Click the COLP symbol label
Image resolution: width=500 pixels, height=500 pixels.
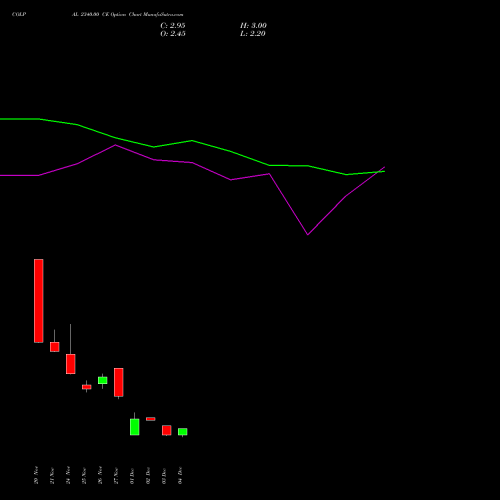pyautogui.click(x=19, y=15)
